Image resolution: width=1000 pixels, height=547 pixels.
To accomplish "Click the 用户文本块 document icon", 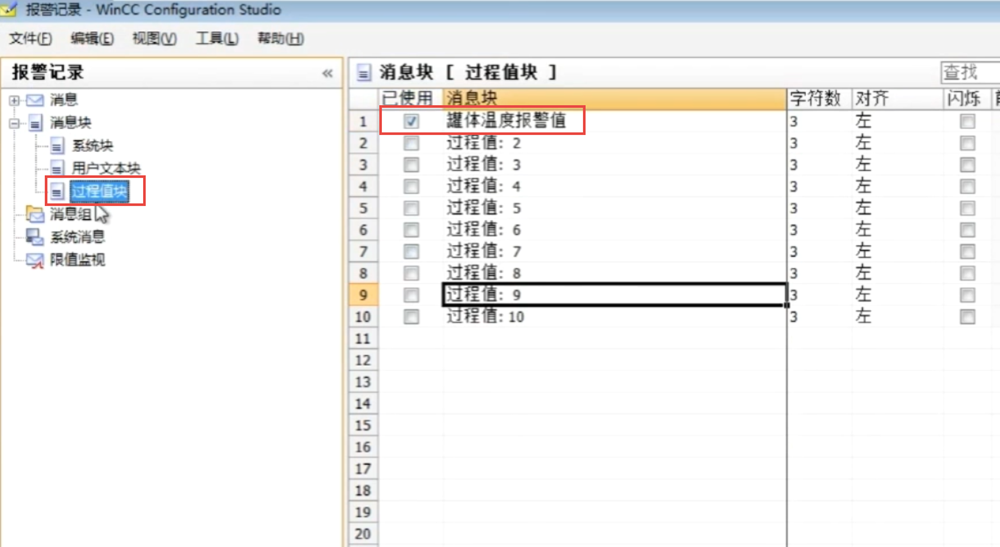I will (x=57, y=169).
